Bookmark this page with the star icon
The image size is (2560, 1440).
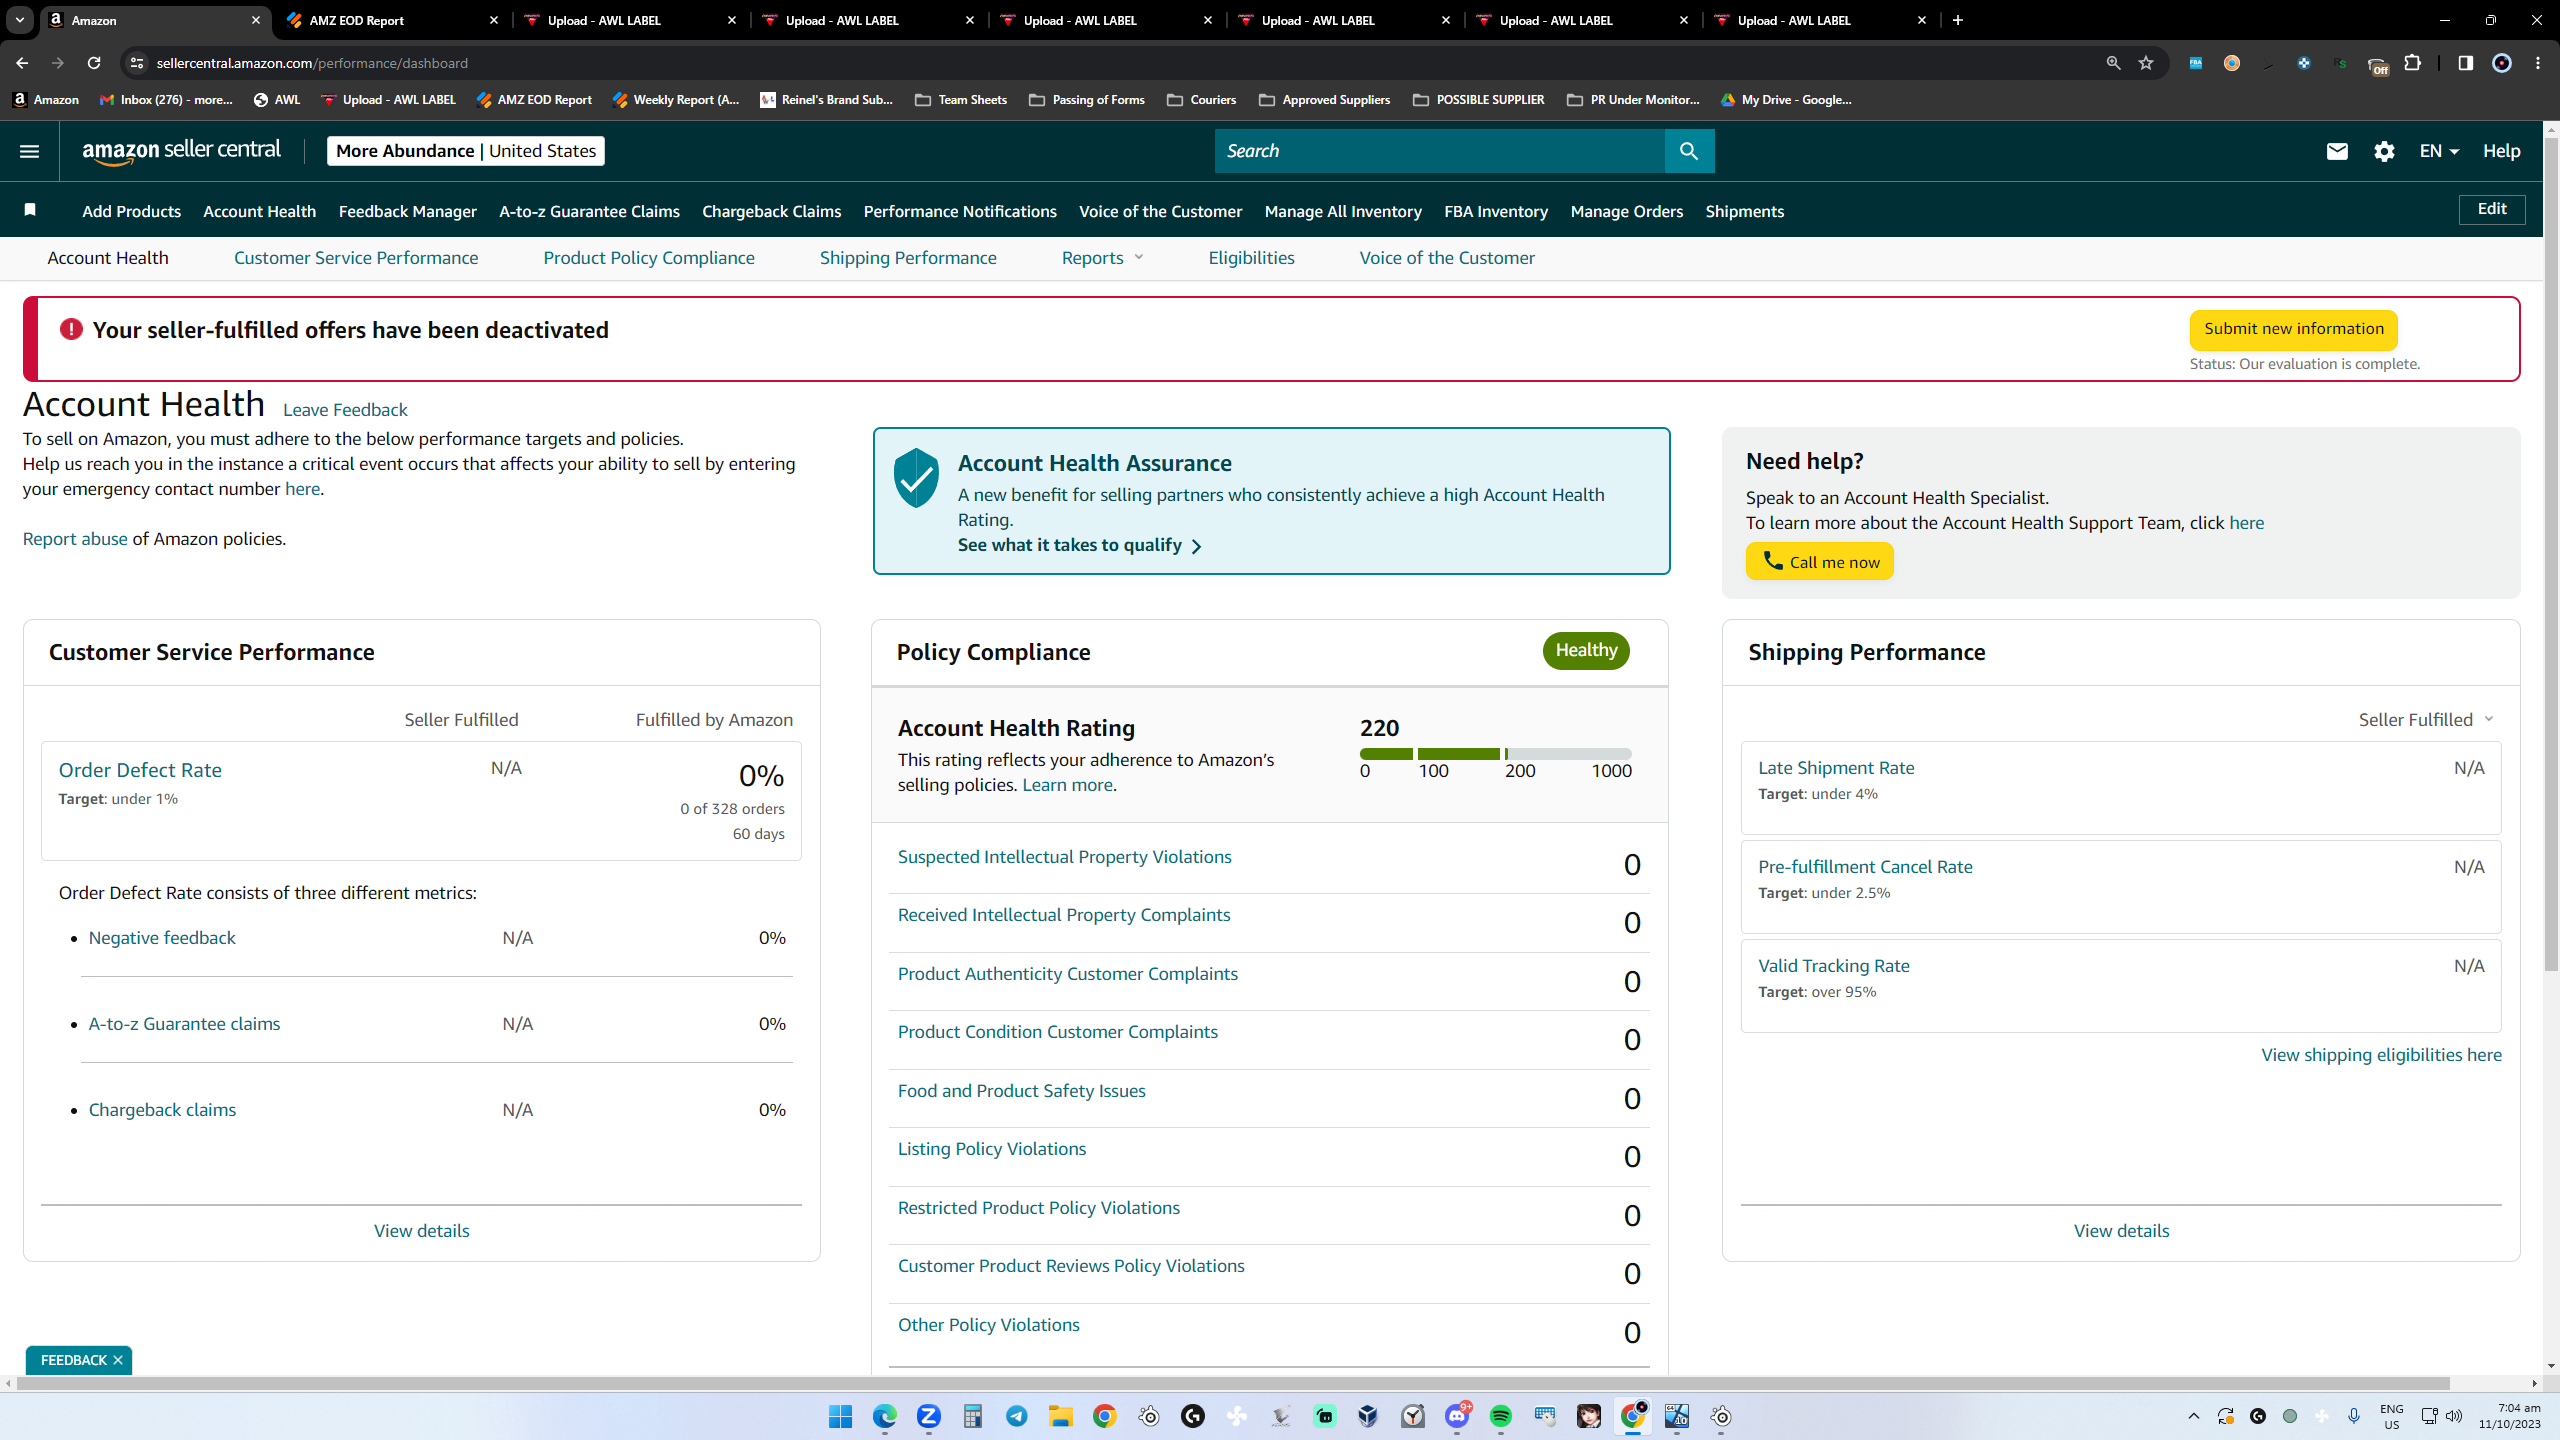(x=2146, y=63)
